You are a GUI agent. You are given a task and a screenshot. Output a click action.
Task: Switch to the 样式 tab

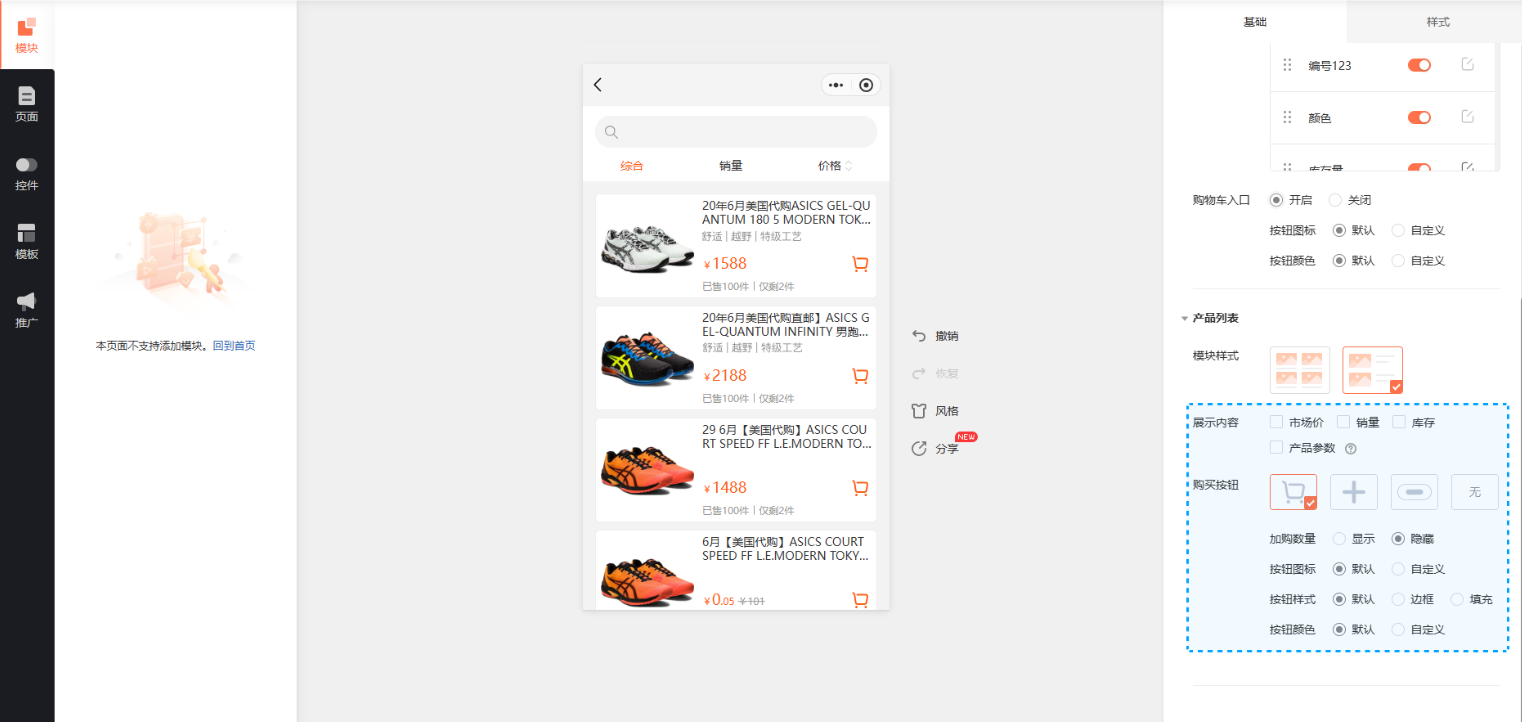pyautogui.click(x=1438, y=22)
